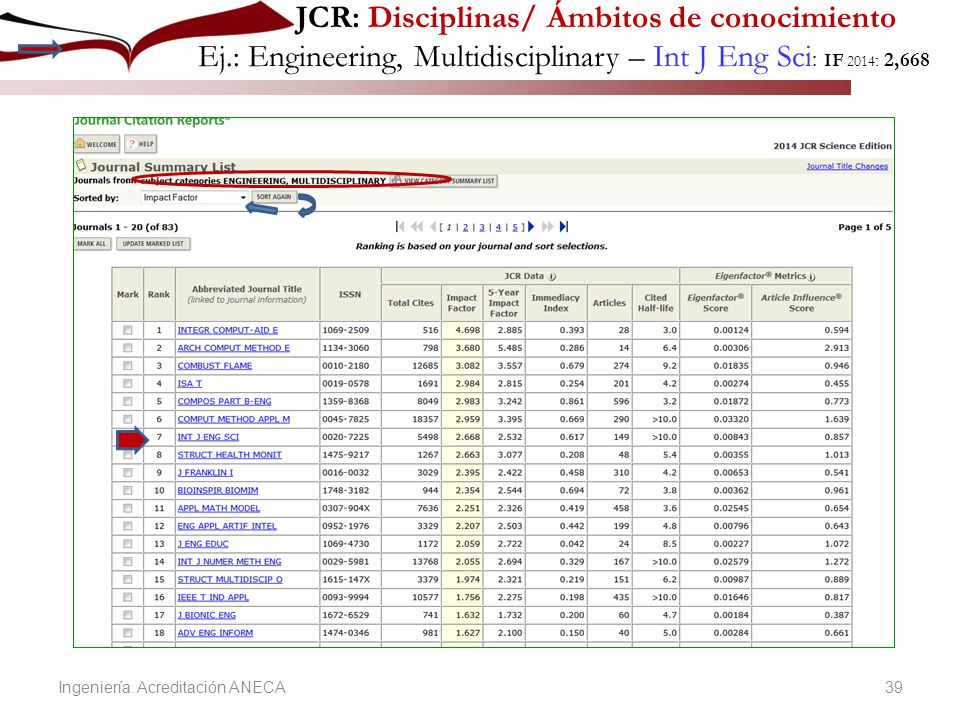960x720 pixels.
Task: Open J ENG EDUC journal link
Action: (x=203, y=544)
